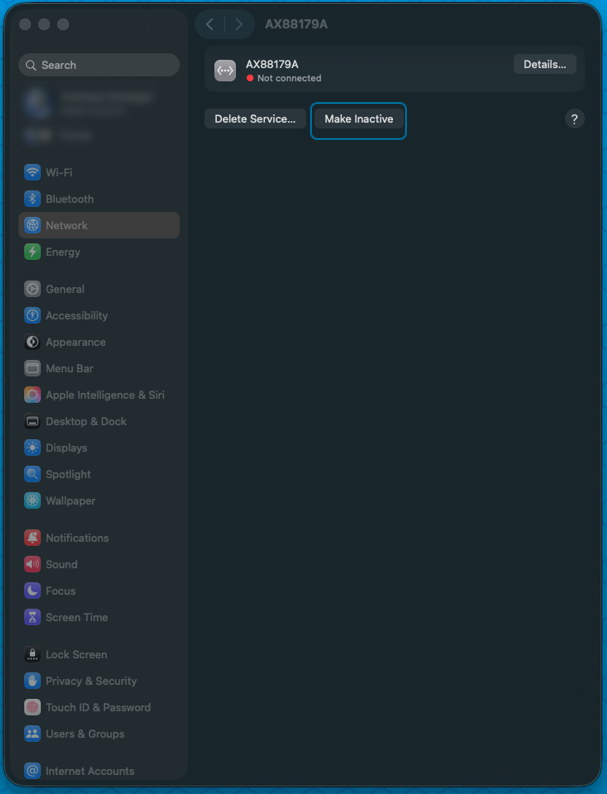Image resolution: width=607 pixels, height=794 pixels.
Task: Open Notifications in the sidebar
Action: (77, 538)
